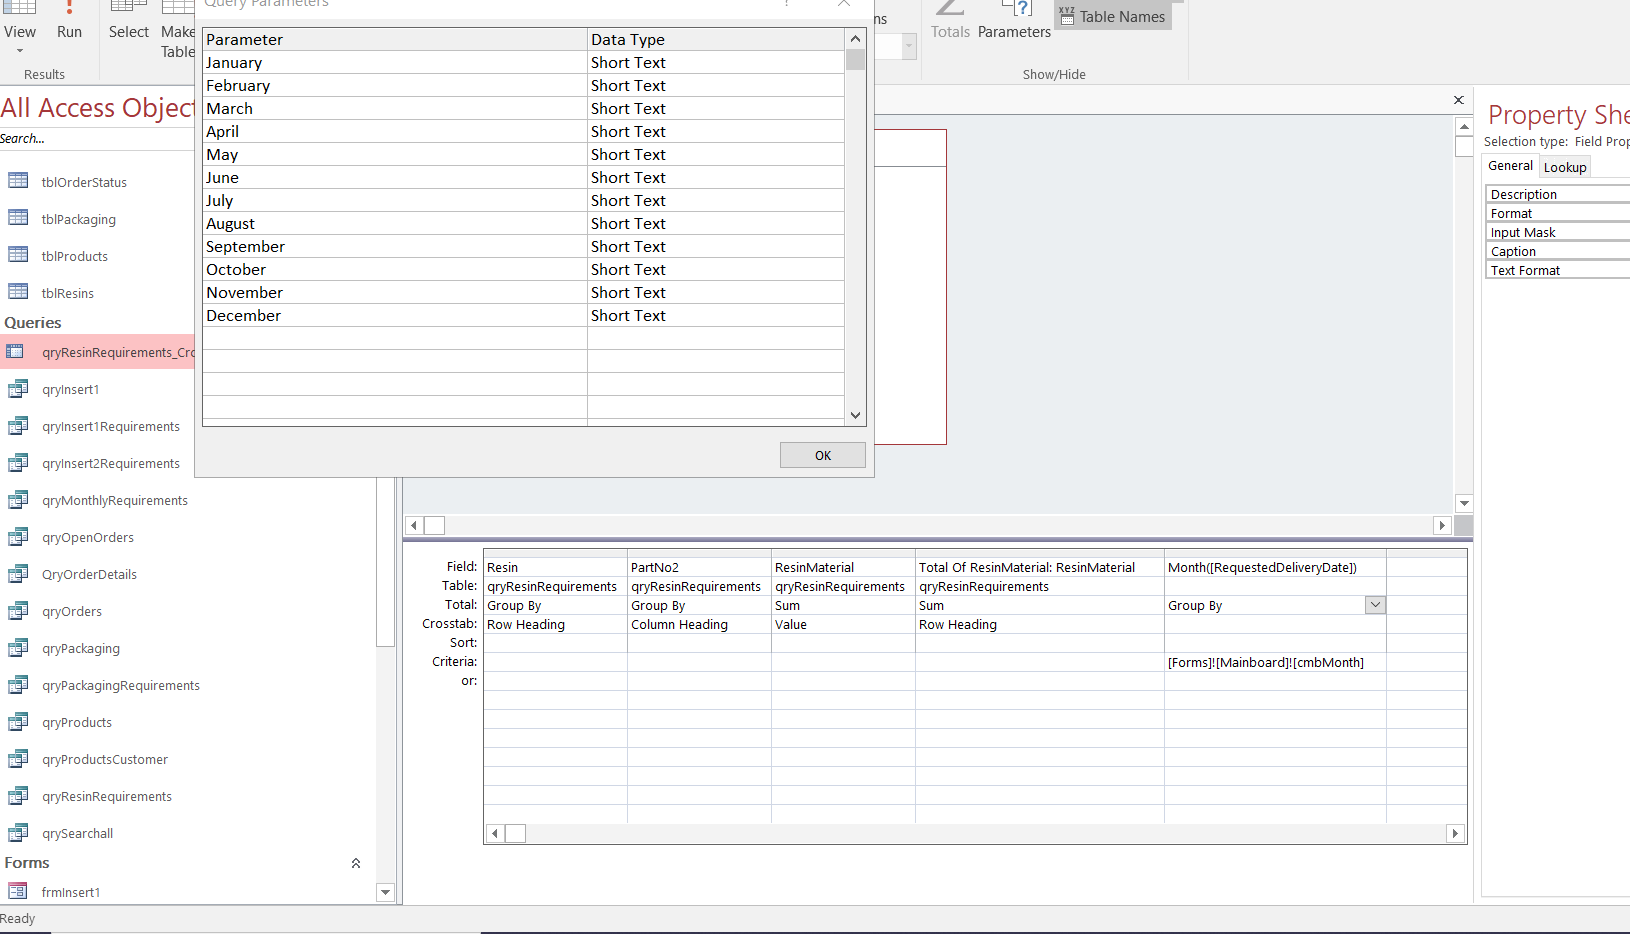Switch to the General tab in Property Sheet
Image resolution: width=1630 pixels, height=934 pixels.
[1510, 166]
